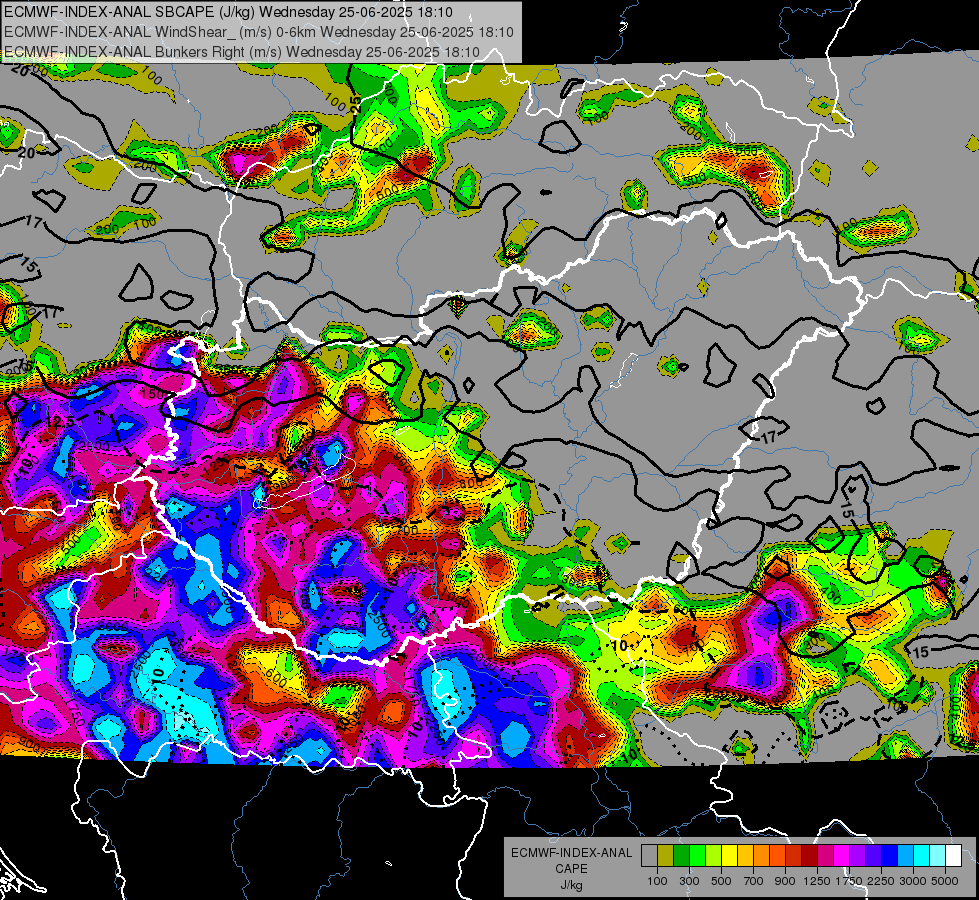979x900 pixels.
Task: Click the Bunkers Right title line
Action: tap(242, 52)
